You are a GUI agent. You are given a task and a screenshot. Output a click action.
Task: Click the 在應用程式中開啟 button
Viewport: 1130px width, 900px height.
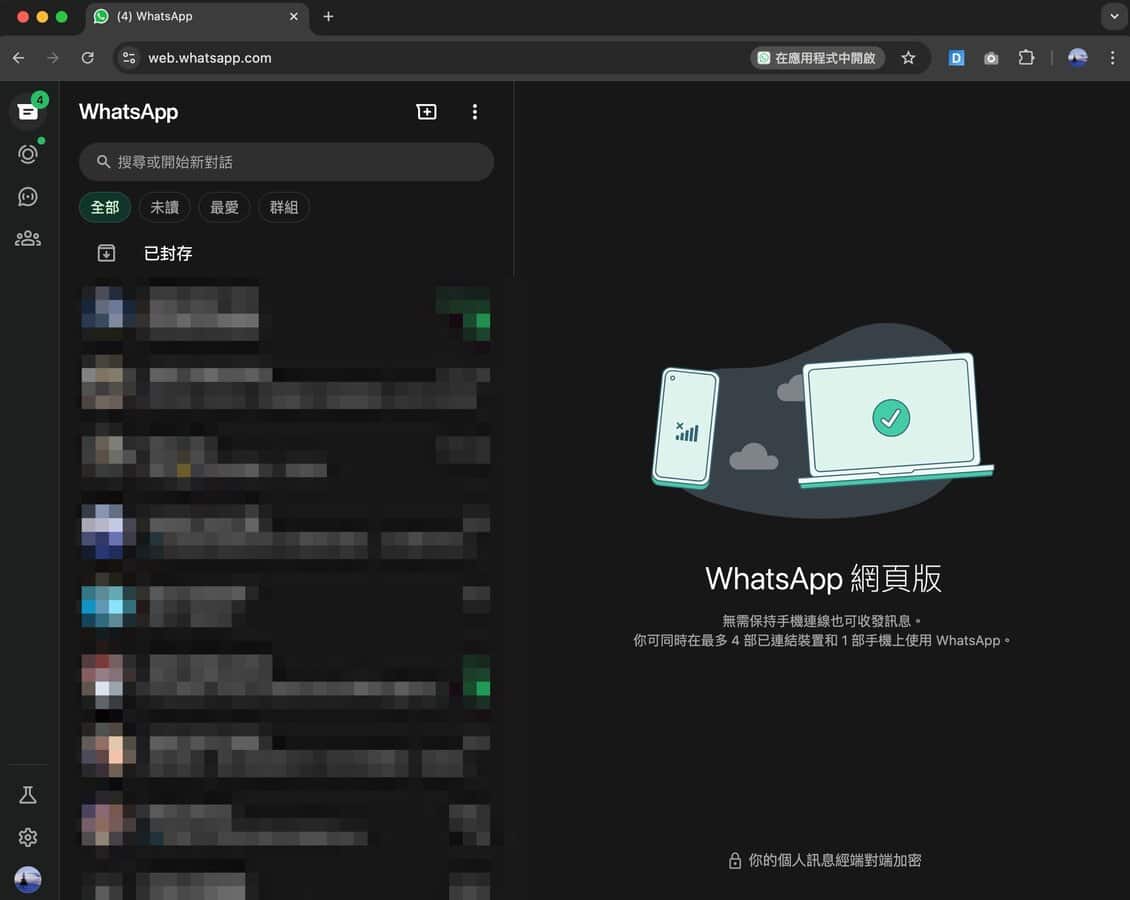pyautogui.click(x=817, y=58)
